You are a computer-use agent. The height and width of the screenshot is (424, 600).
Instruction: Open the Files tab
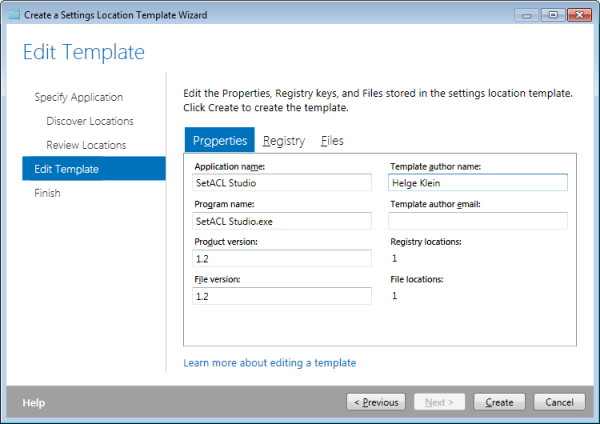[332, 140]
